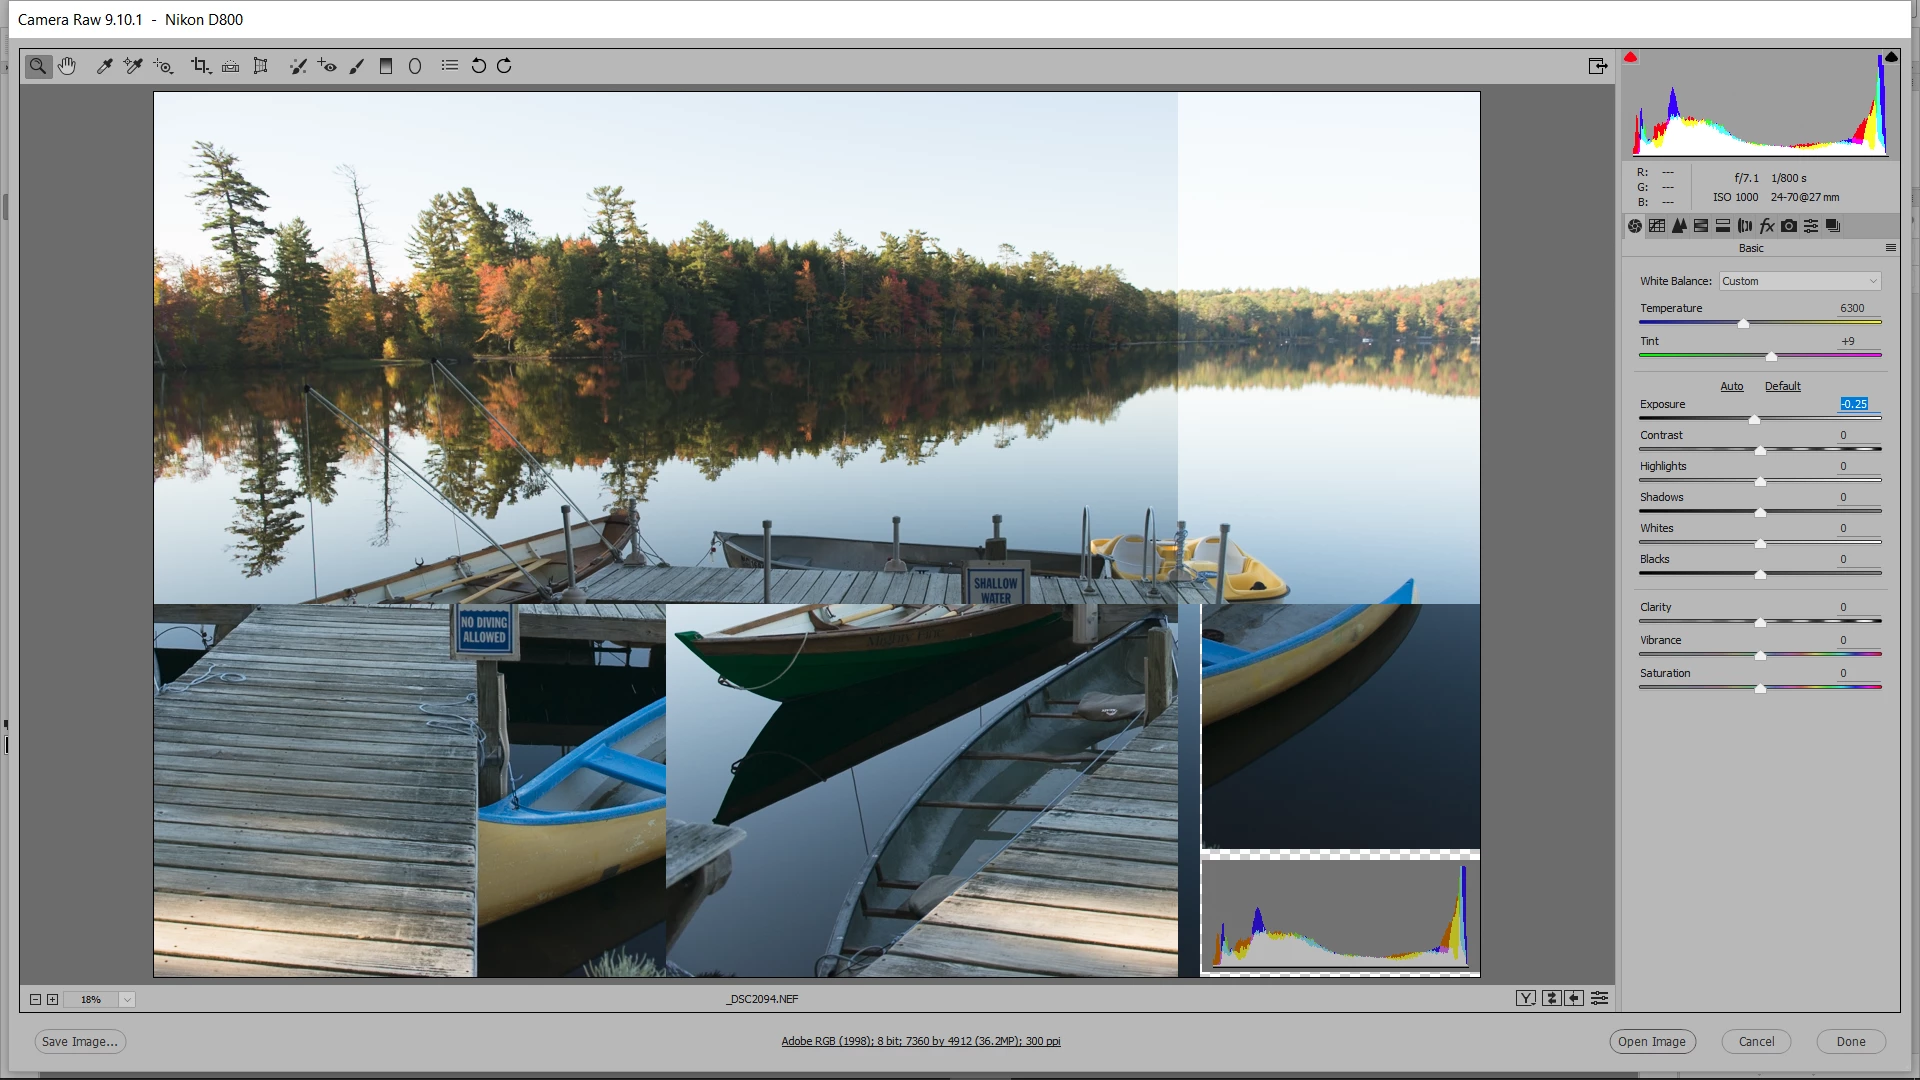The height and width of the screenshot is (1080, 1920).
Task: Toggle shadow clipping warning in histogram
Action: coord(1630,58)
